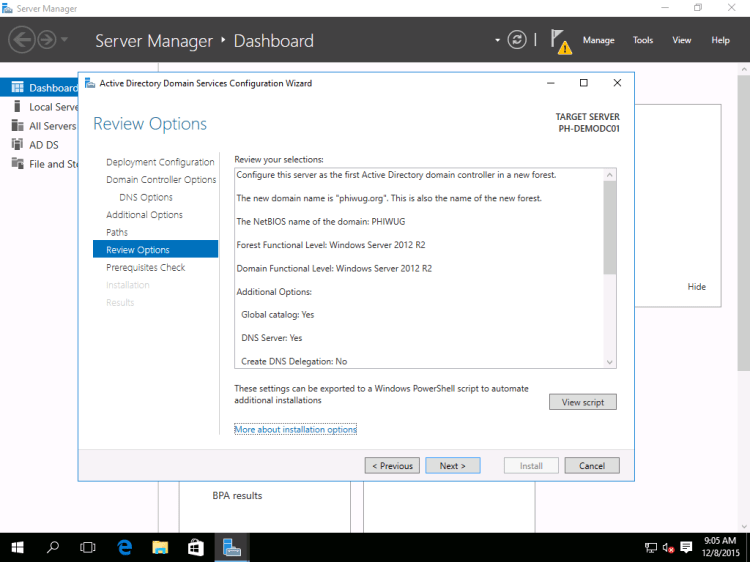Viewport: 750px width, 562px height.
Task: Click the View script button
Action: click(583, 402)
